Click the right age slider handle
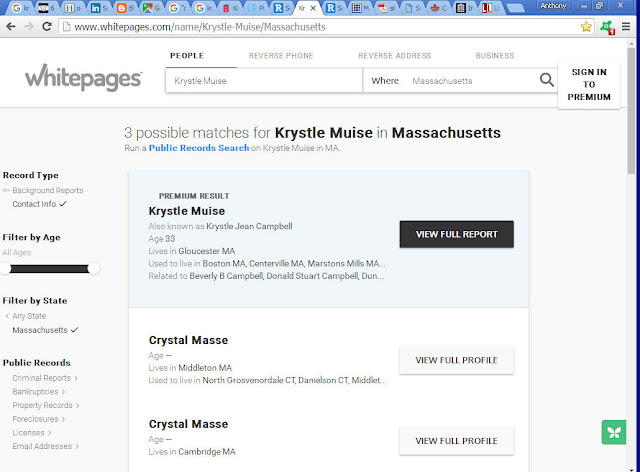Image resolution: width=640 pixels, height=472 pixels. (x=93, y=269)
